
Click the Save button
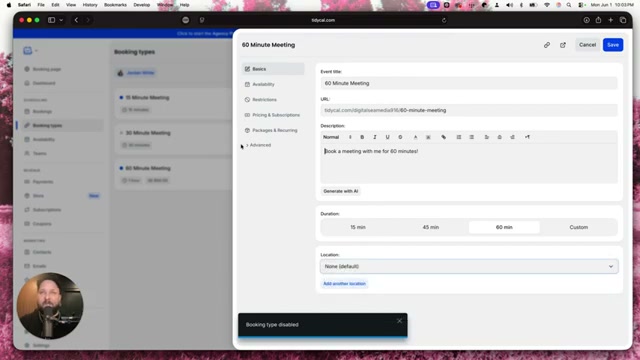(613, 45)
